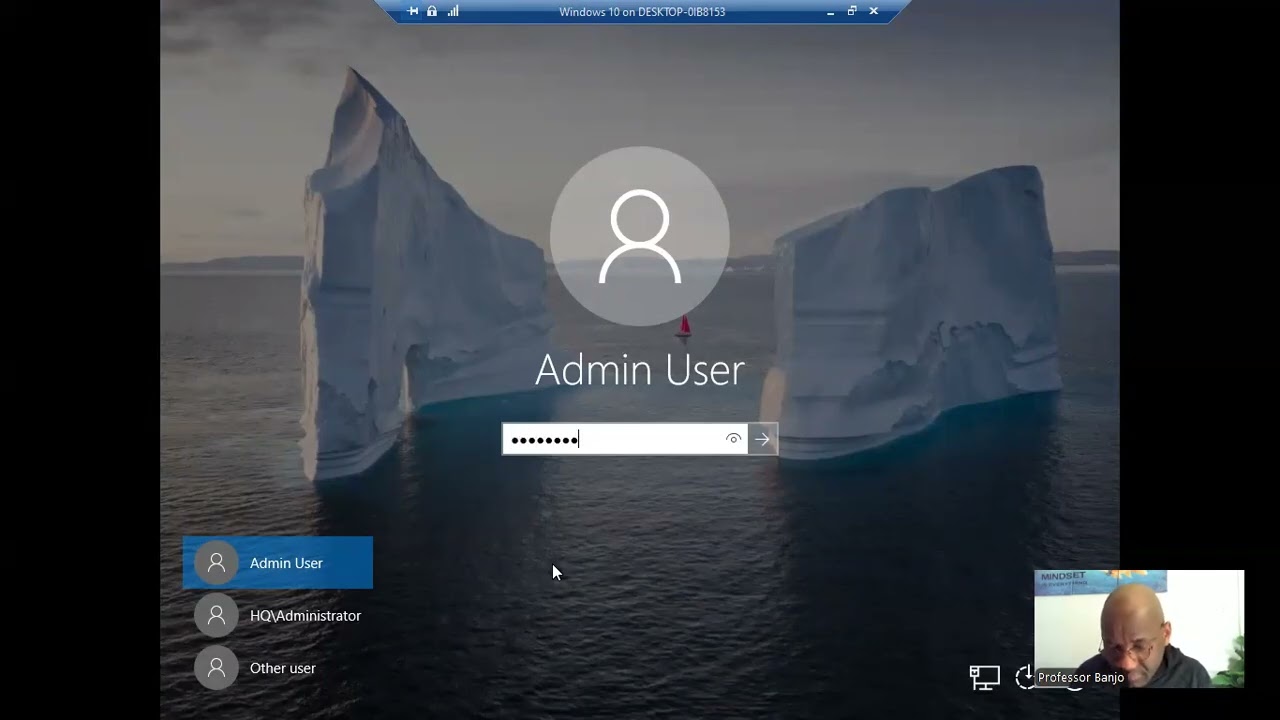Viewport: 1280px width, 720px height.
Task: Pin the remote session connection bar
Action: 413,11
